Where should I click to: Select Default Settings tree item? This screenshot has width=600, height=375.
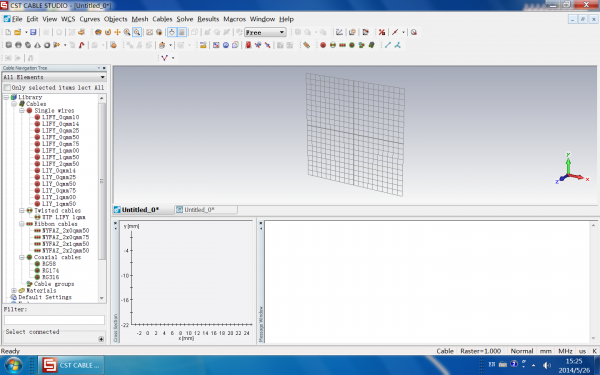[45, 298]
